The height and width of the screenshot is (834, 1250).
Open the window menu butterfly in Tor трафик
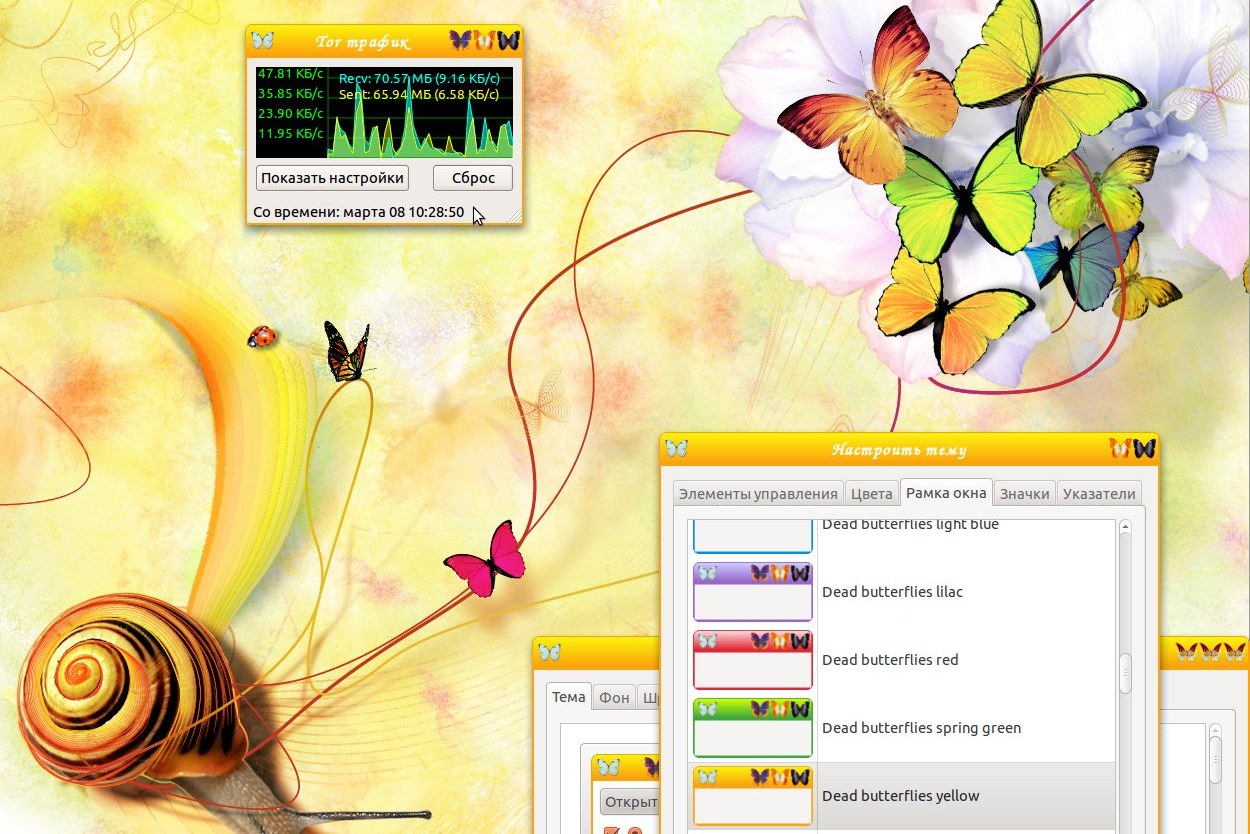tap(263, 40)
